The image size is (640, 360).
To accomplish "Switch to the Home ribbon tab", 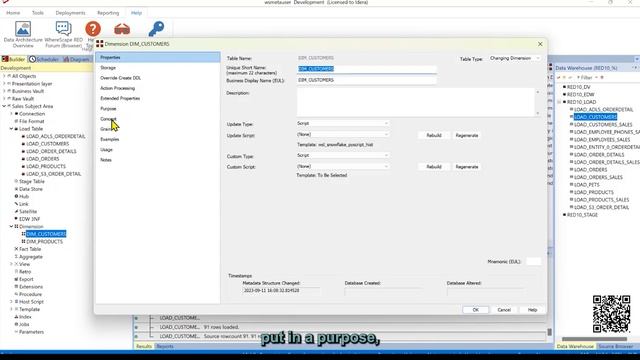I will pos(13,13).
